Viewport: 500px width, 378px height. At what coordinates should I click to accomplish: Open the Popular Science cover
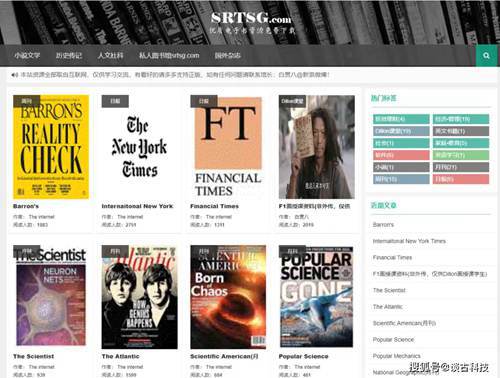tap(316, 297)
